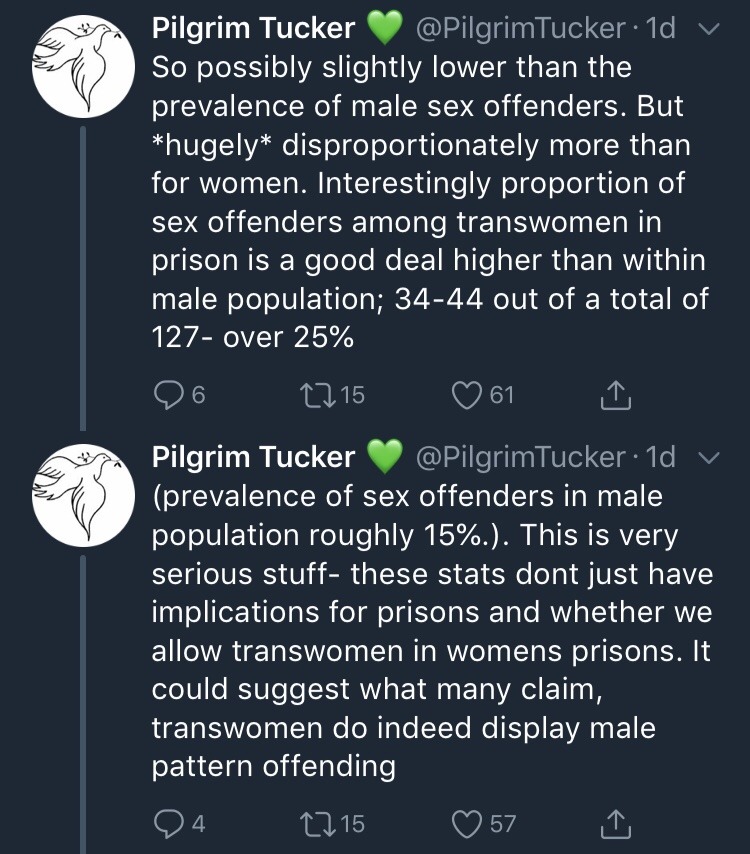
Task: Open Pilgrim Tucker's name on second tweet
Action: tap(253, 458)
